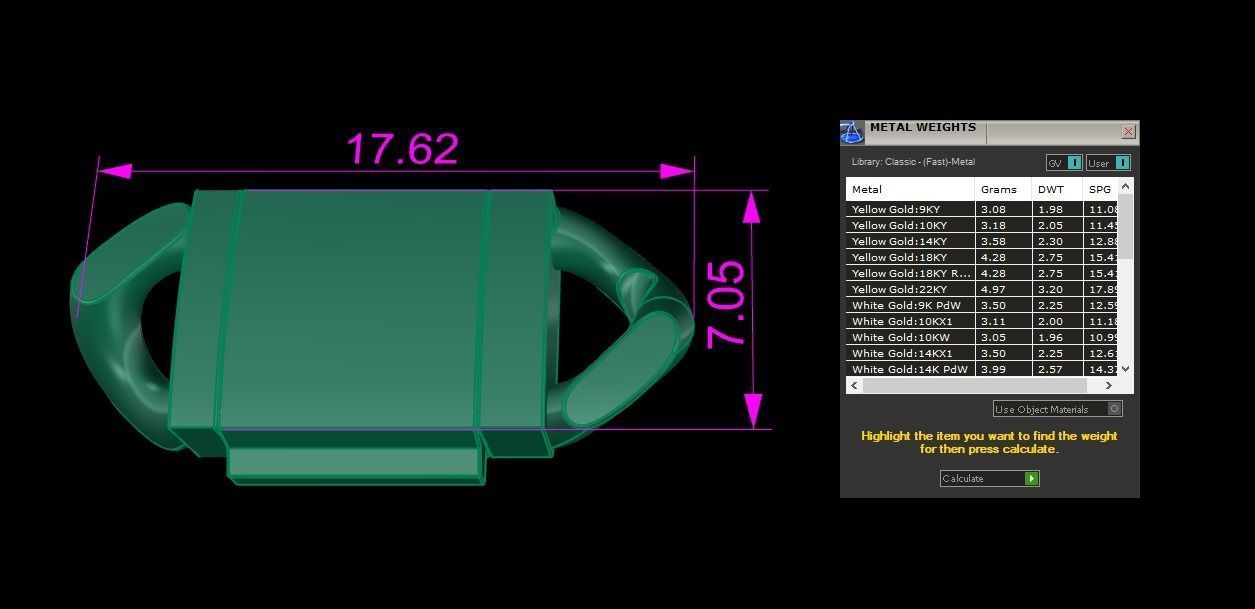Viewport: 1255px width, 609px height.
Task: Select the Yellow Gold:22KY row
Action: click(x=982, y=289)
